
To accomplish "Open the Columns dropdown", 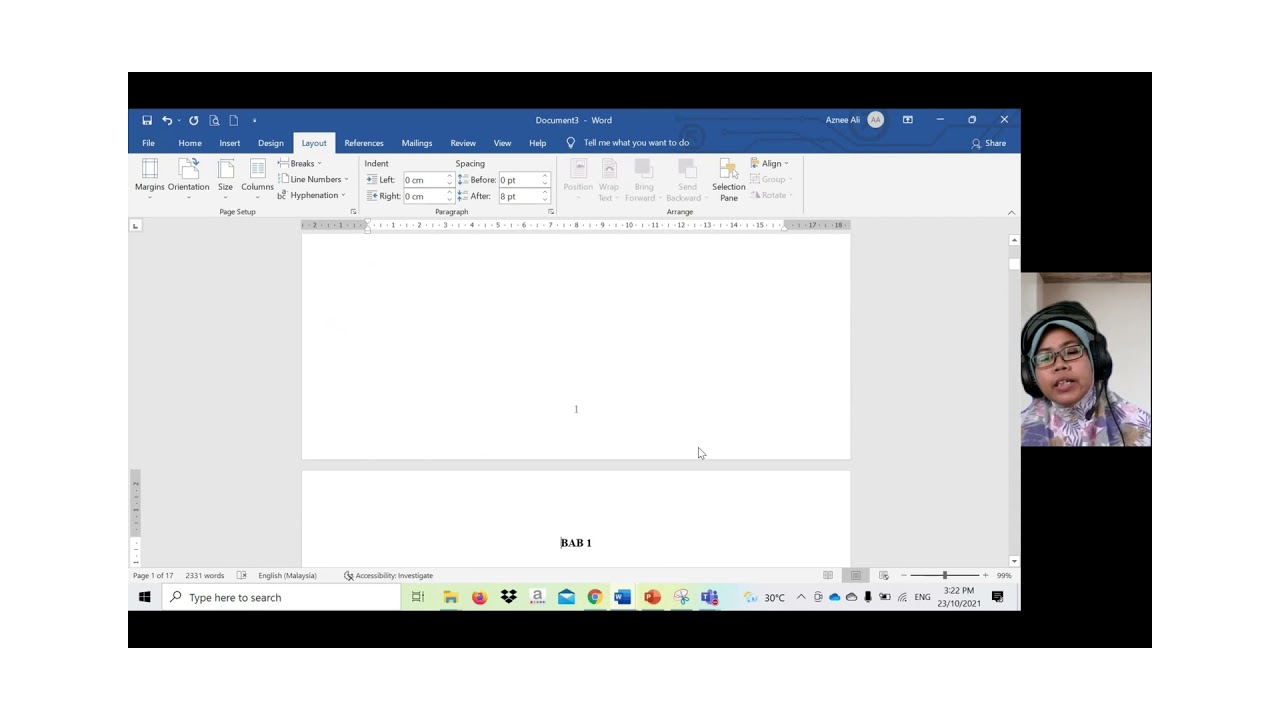I will click(x=257, y=179).
